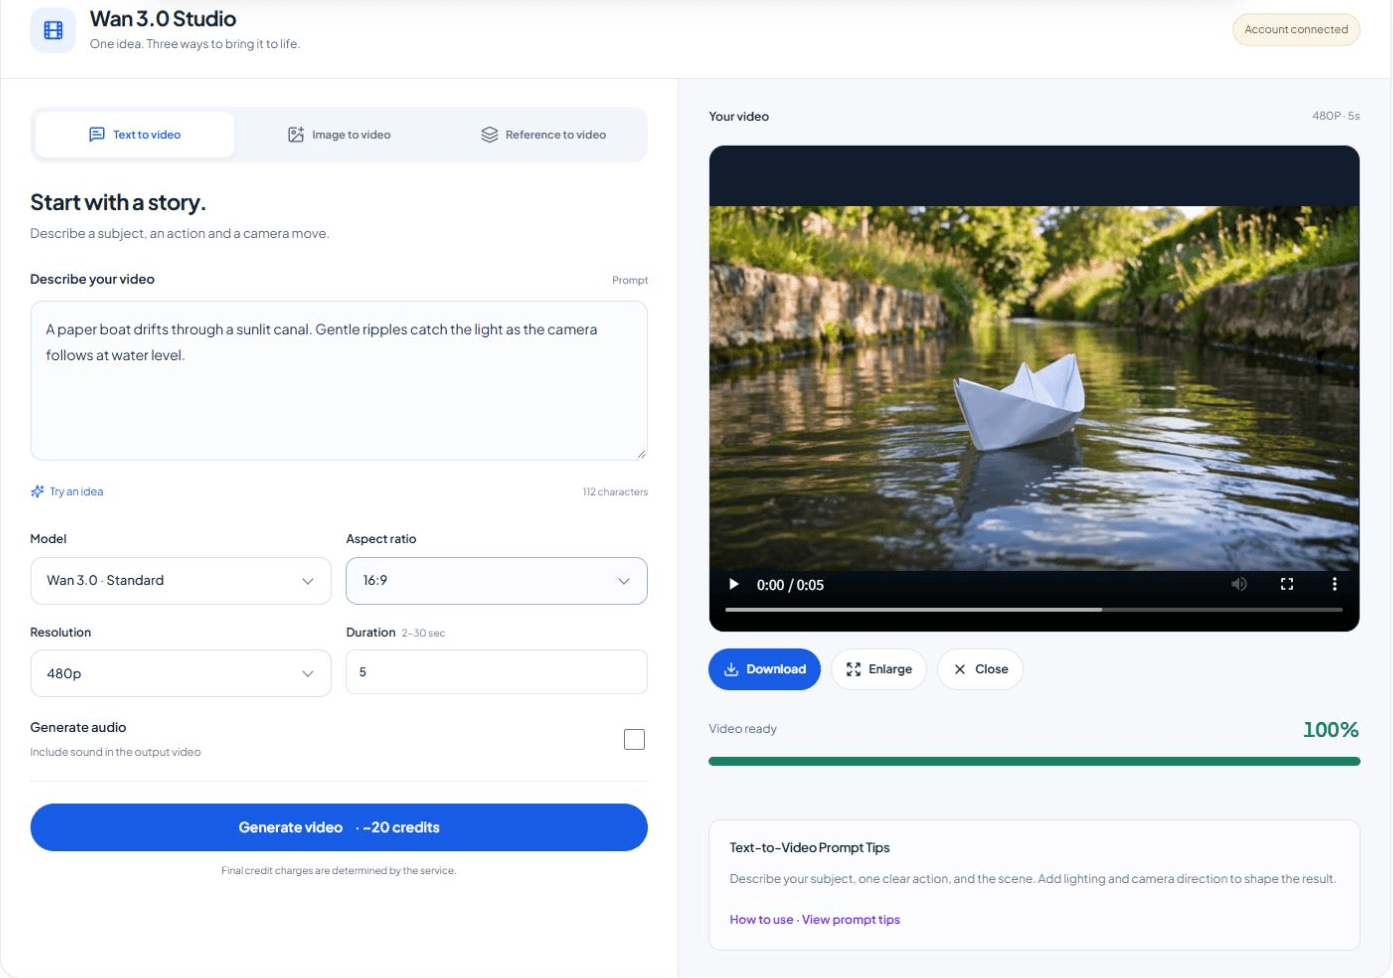This screenshot has width=1393, height=978.
Task: Expand the Model dropdown showing Wan 3.0 Standard
Action: [181, 581]
